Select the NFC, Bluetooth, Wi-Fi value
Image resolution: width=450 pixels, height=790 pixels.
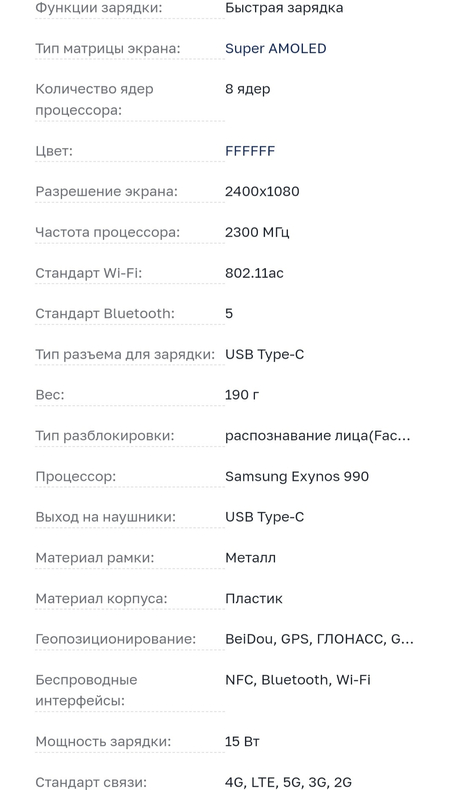[x=298, y=680]
